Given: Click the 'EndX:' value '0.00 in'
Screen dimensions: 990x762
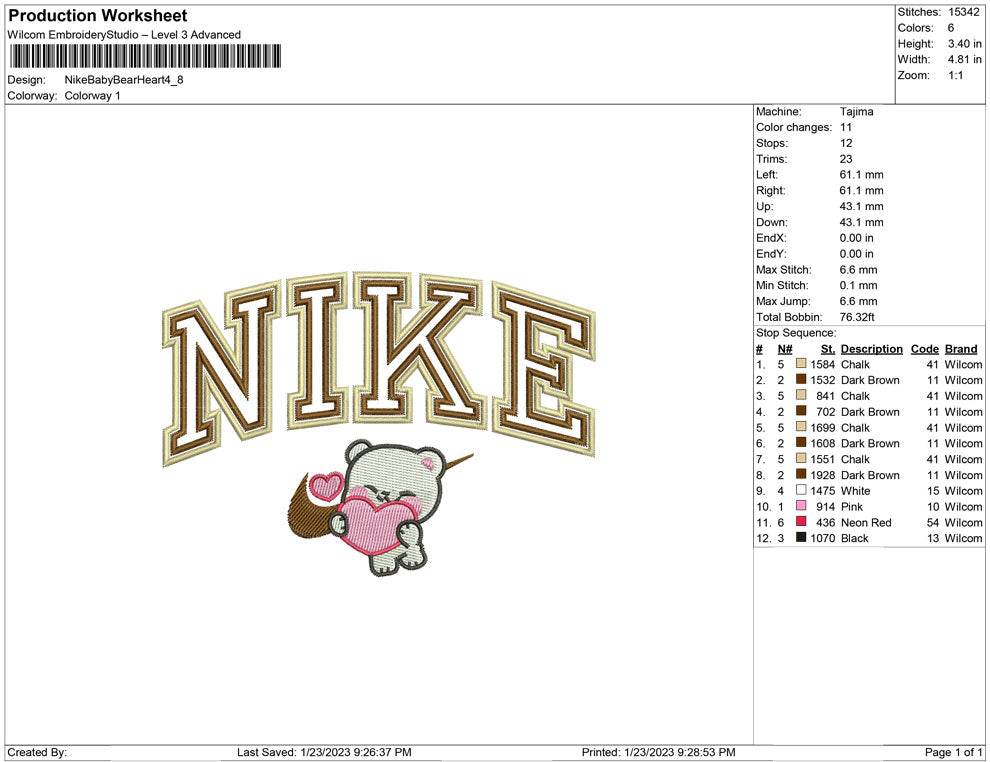Looking at the screenshot, I should pos(857,238).
